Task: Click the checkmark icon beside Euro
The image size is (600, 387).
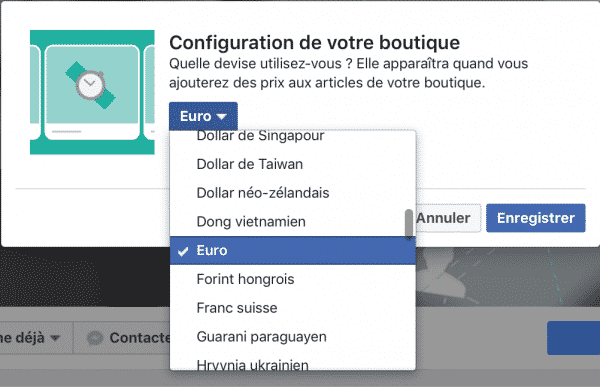Action: point(183,251)
